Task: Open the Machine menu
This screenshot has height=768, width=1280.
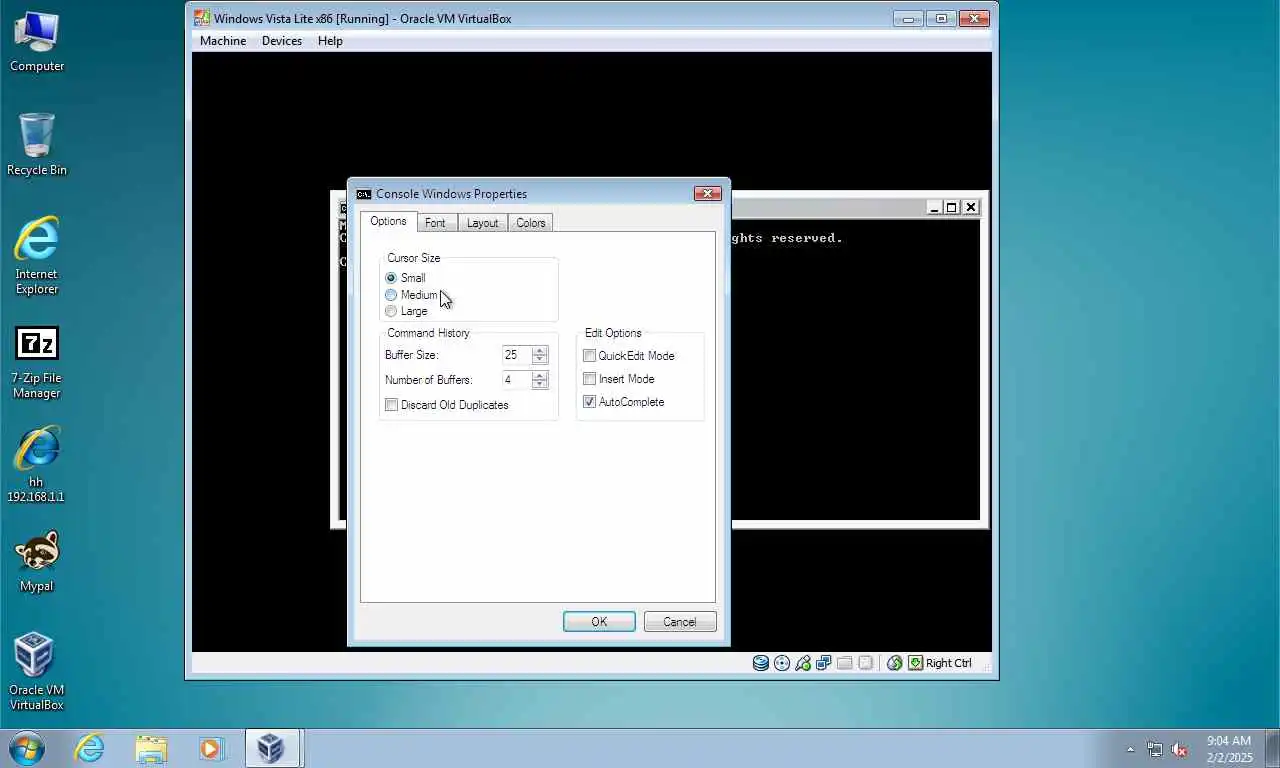Action: pos(223,41)
